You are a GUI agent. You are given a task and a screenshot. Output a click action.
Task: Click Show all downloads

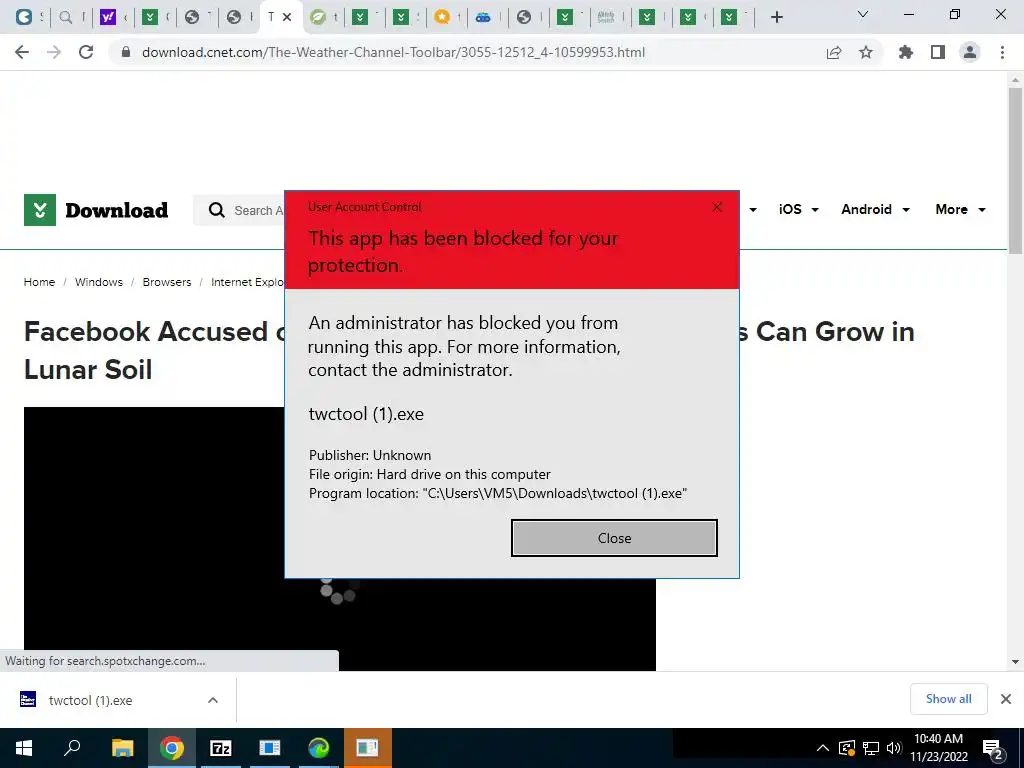coord(948,699)
